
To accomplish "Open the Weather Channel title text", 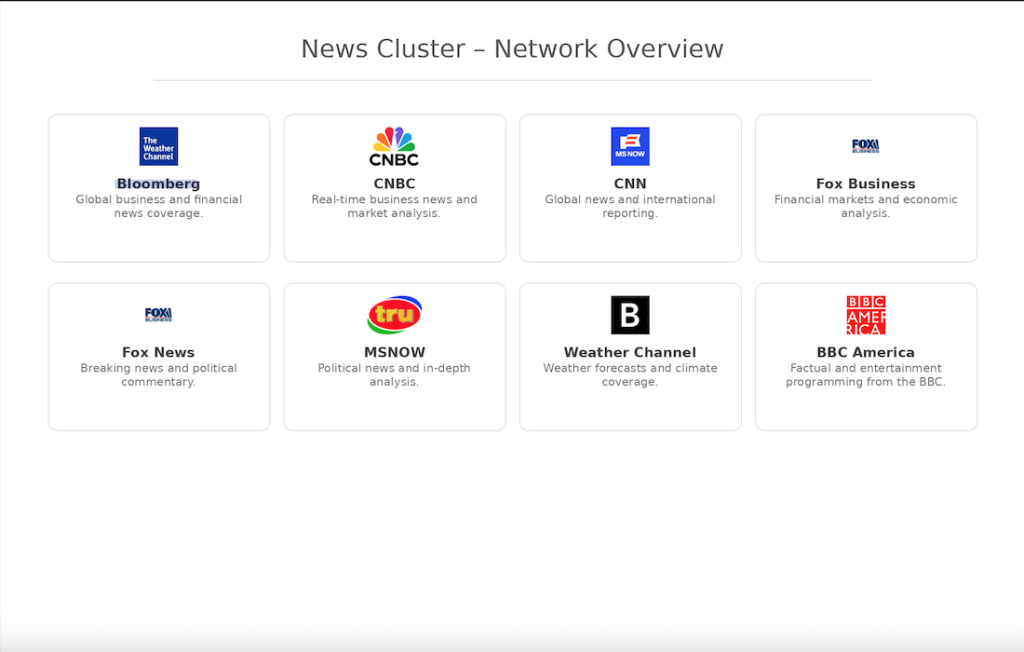I will click(x=630, y=353).
